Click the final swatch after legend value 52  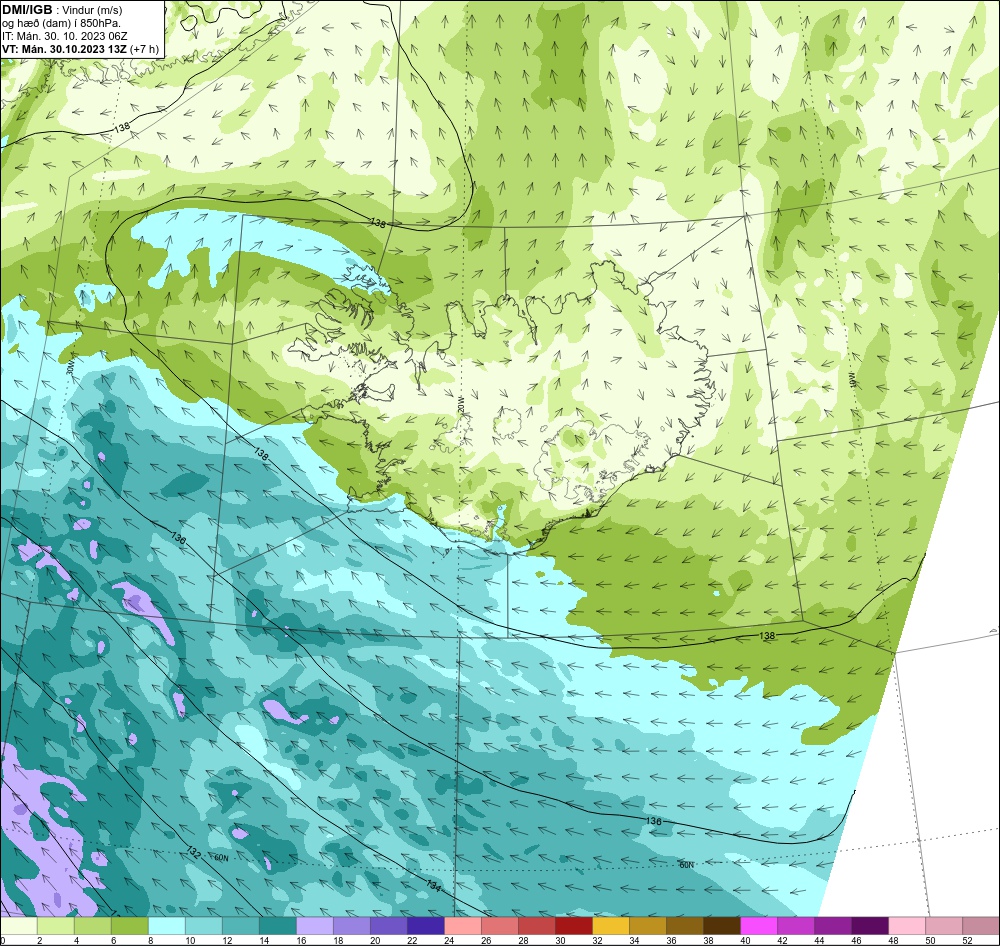pos(981,924)
